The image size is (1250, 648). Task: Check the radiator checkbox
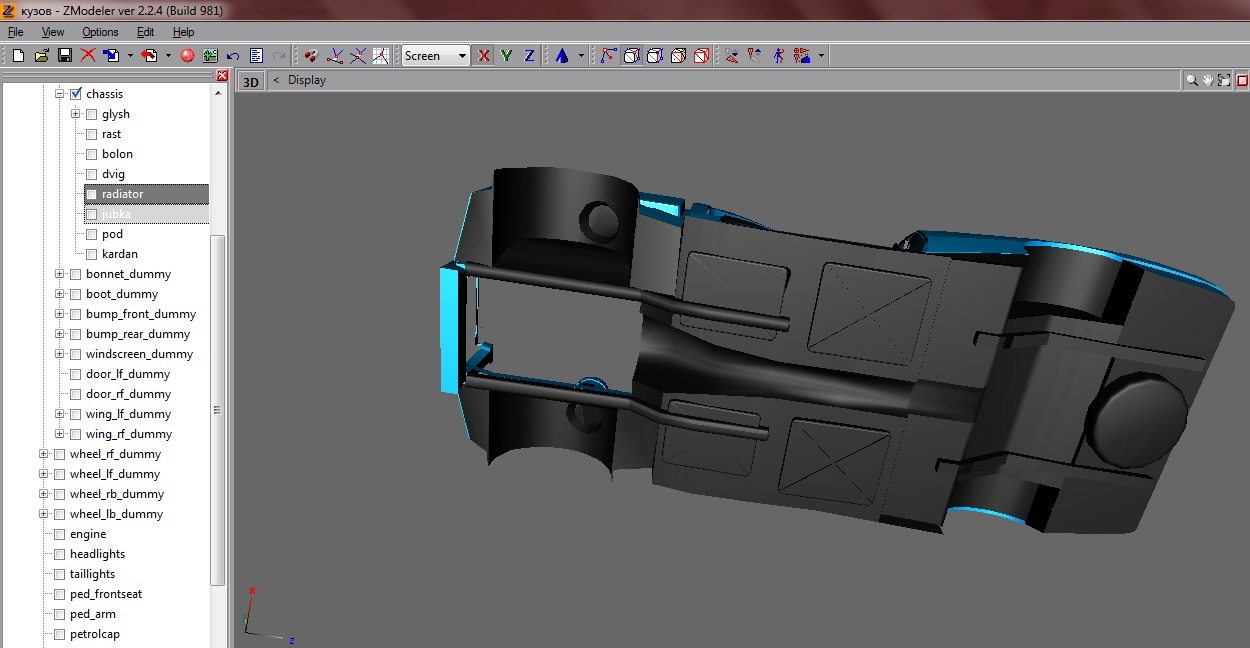tap(92, 194)
